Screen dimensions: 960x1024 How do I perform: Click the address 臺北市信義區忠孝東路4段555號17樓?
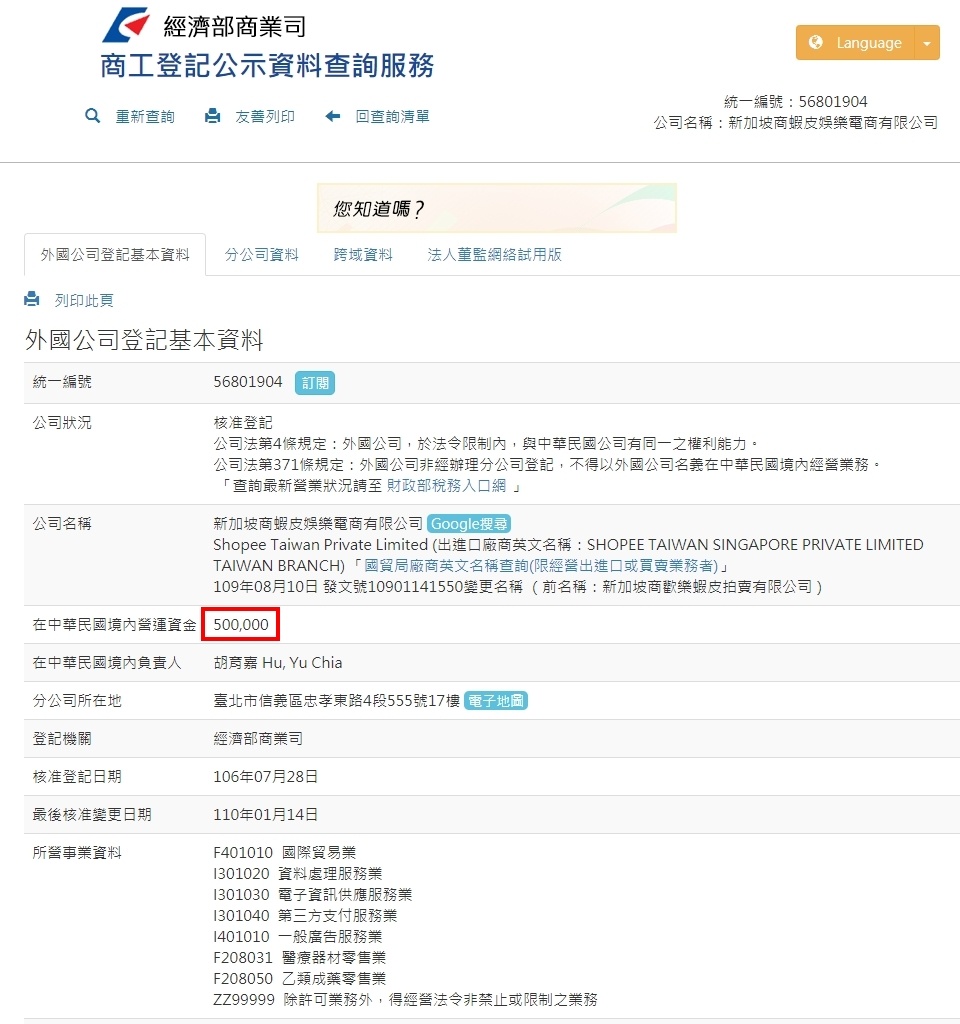(337, 701)
